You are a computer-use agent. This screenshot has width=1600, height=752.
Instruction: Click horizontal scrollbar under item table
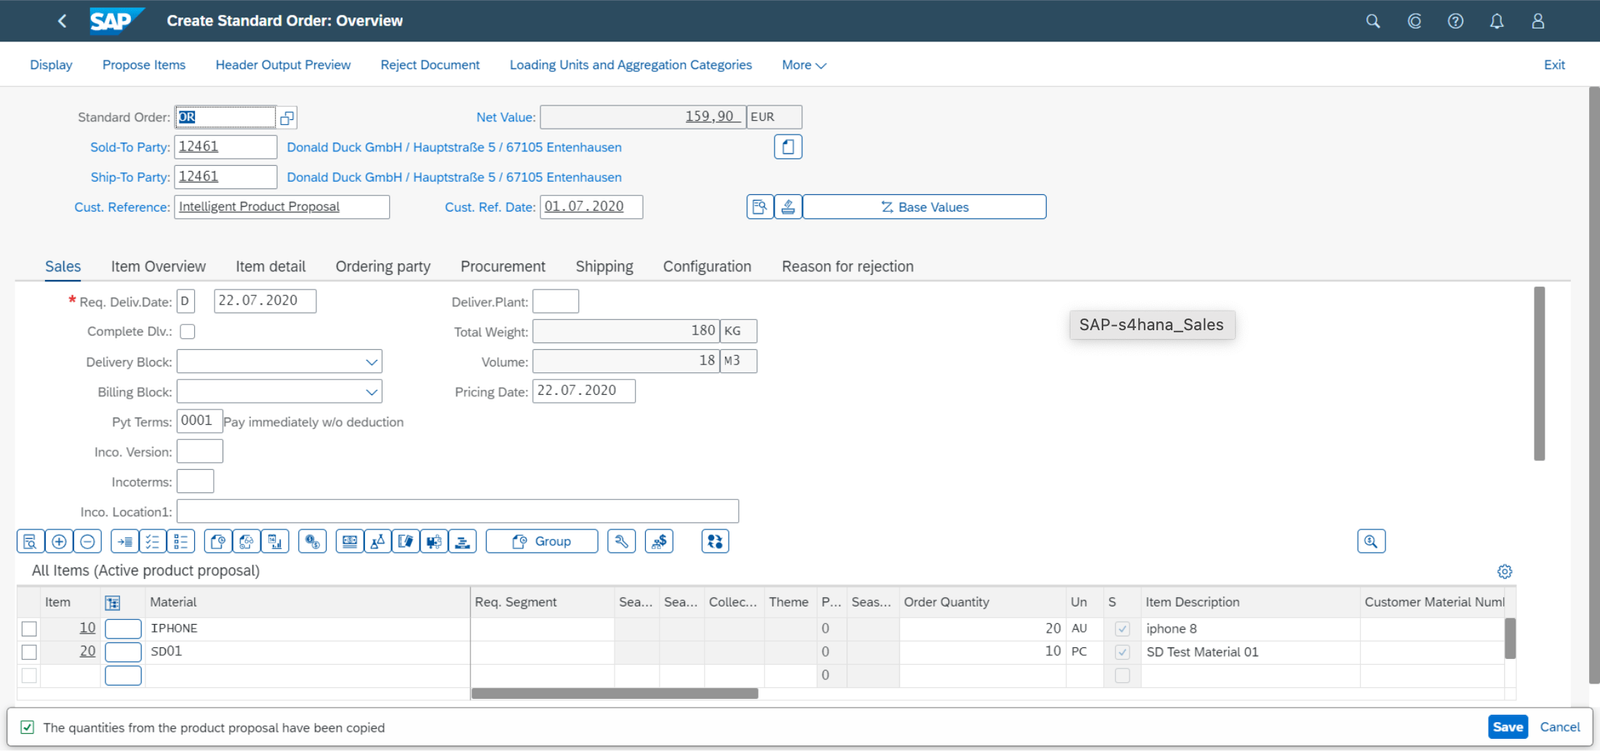pyautogui.click(x=615, y=694)
